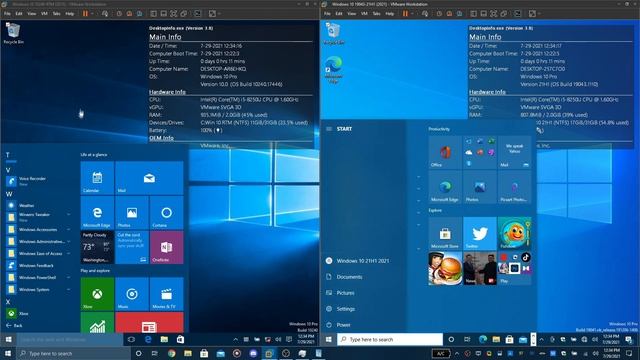Open console view icon in left VMware toolbar

(198, 13)
